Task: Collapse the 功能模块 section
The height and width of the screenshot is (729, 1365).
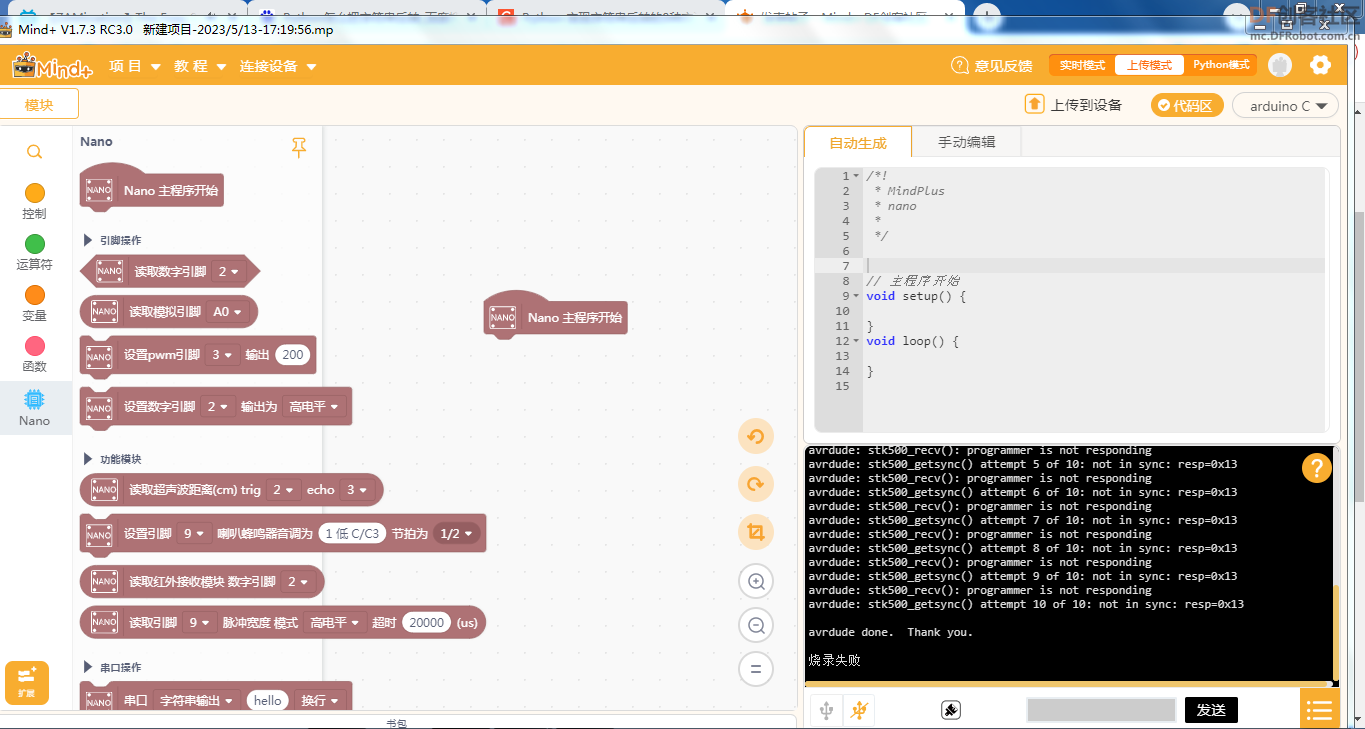Action: click(88, 459)
